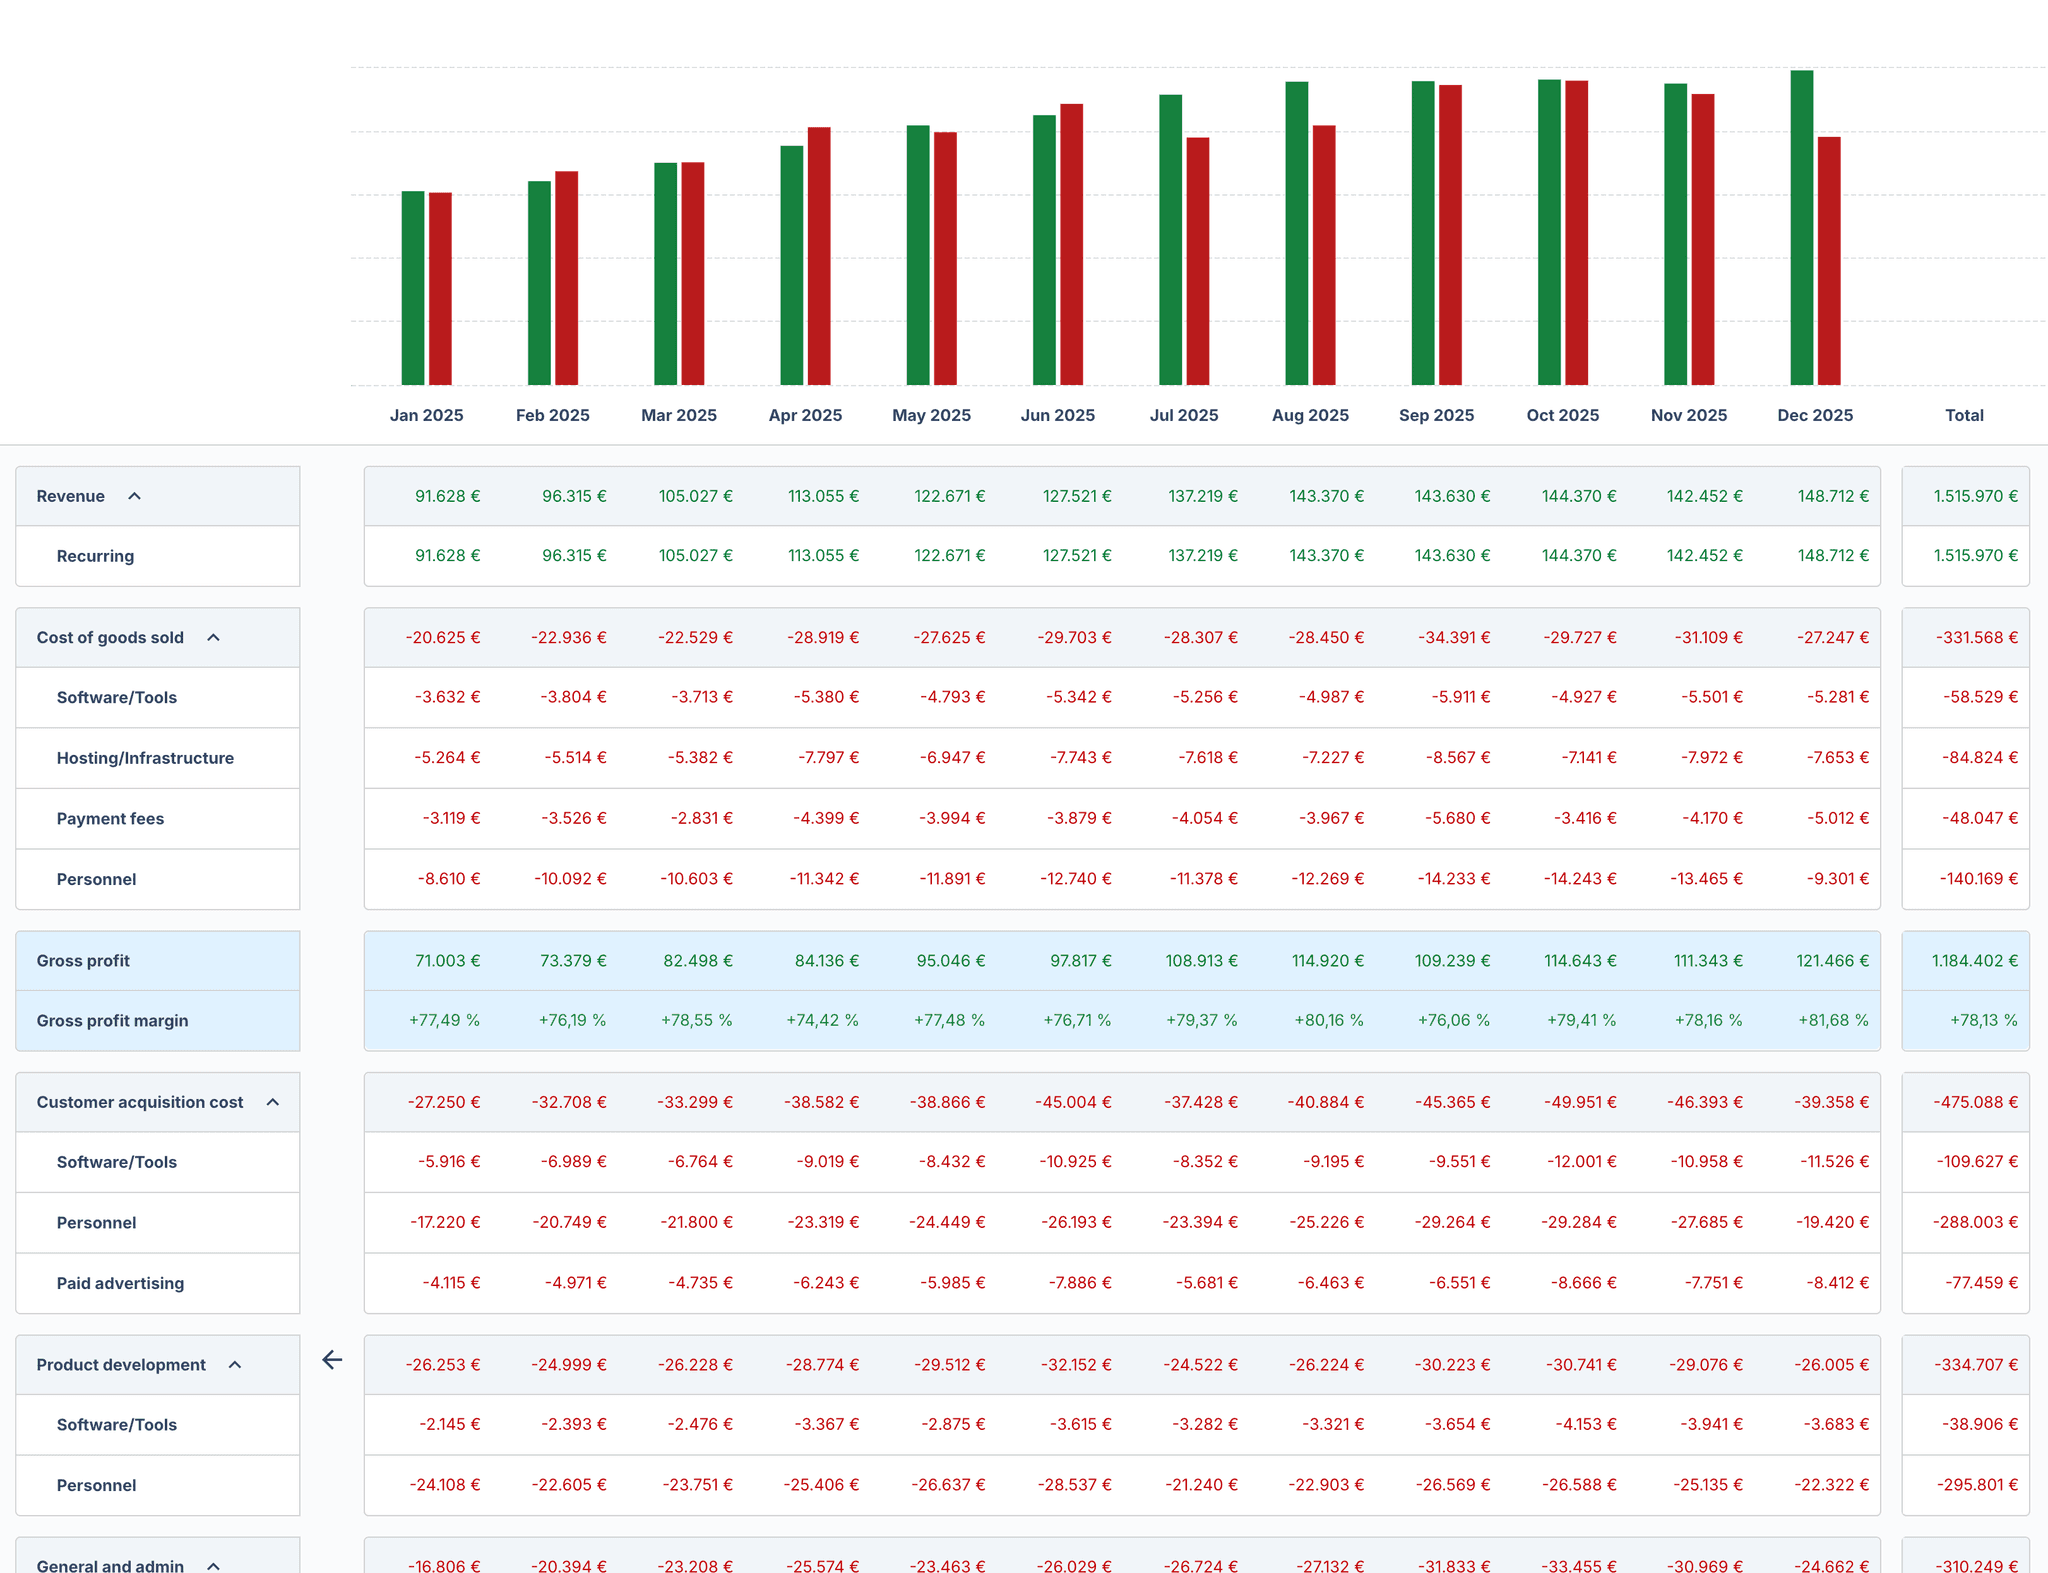Image resolution: width=2048 pixels, height=1573 pixels.
Task: Click the Gross profit row label
Action: coord(83,961)
